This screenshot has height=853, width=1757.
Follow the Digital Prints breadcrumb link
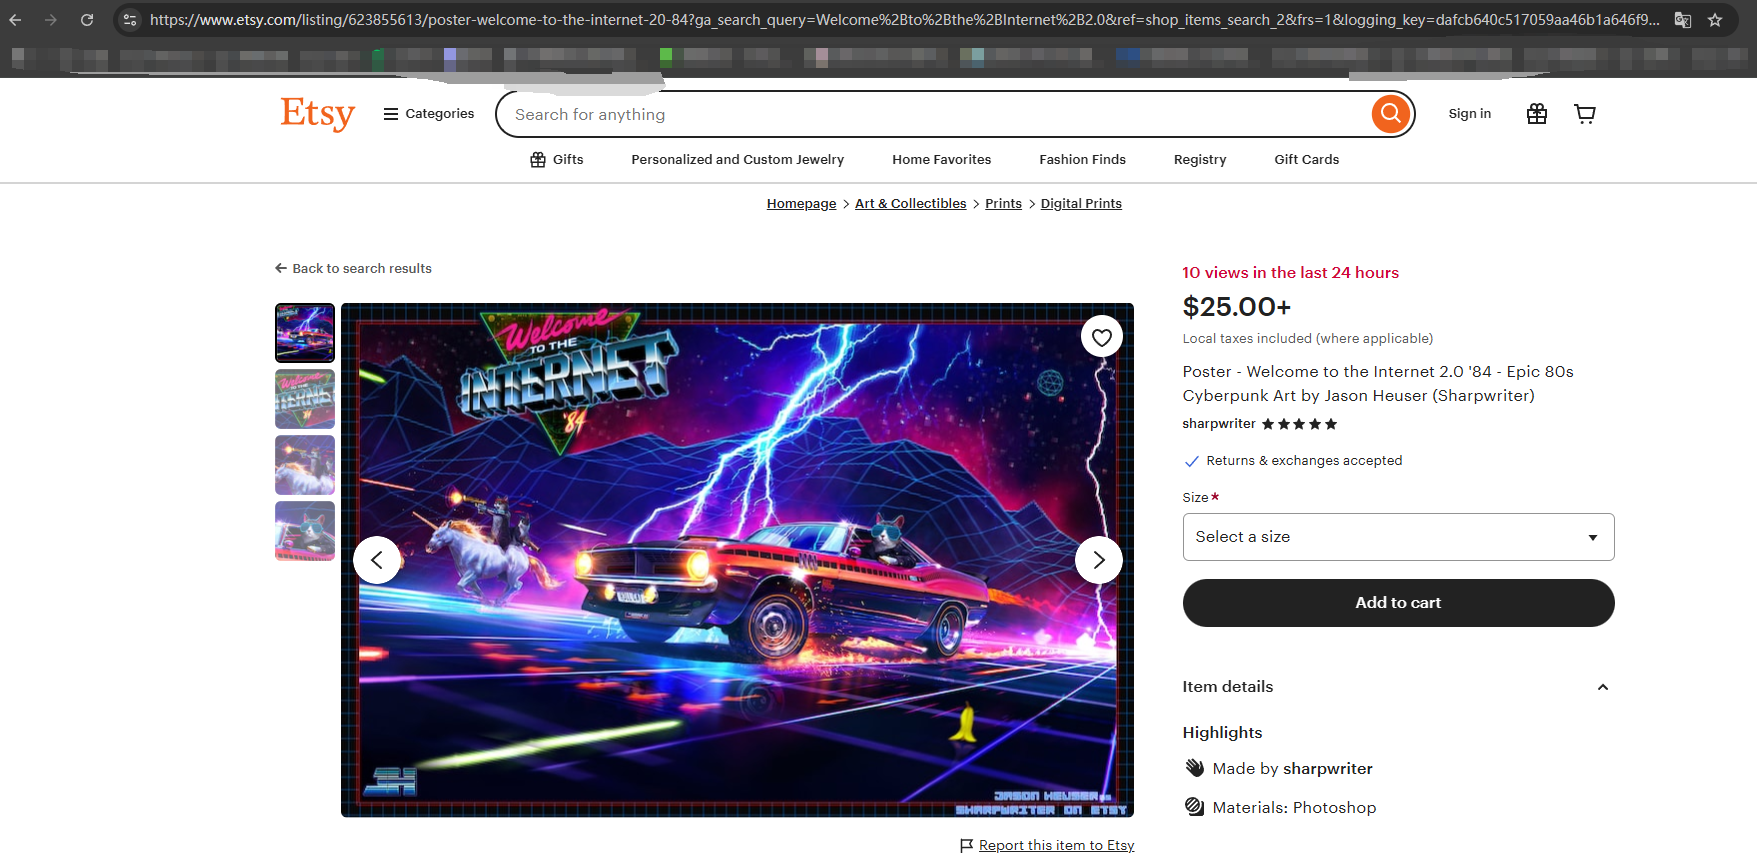pyautogui.click(x=1081, y=204)
